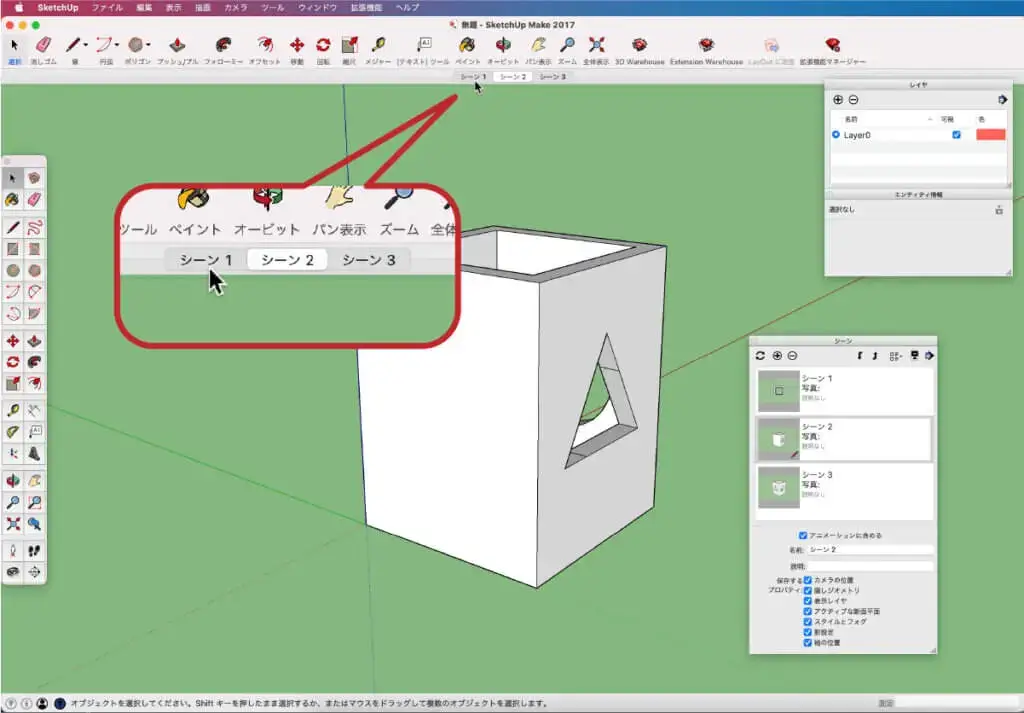Toggle the camera location (カメラの位置) property checkbox
1024x713 pixels.
coord(808,580)
